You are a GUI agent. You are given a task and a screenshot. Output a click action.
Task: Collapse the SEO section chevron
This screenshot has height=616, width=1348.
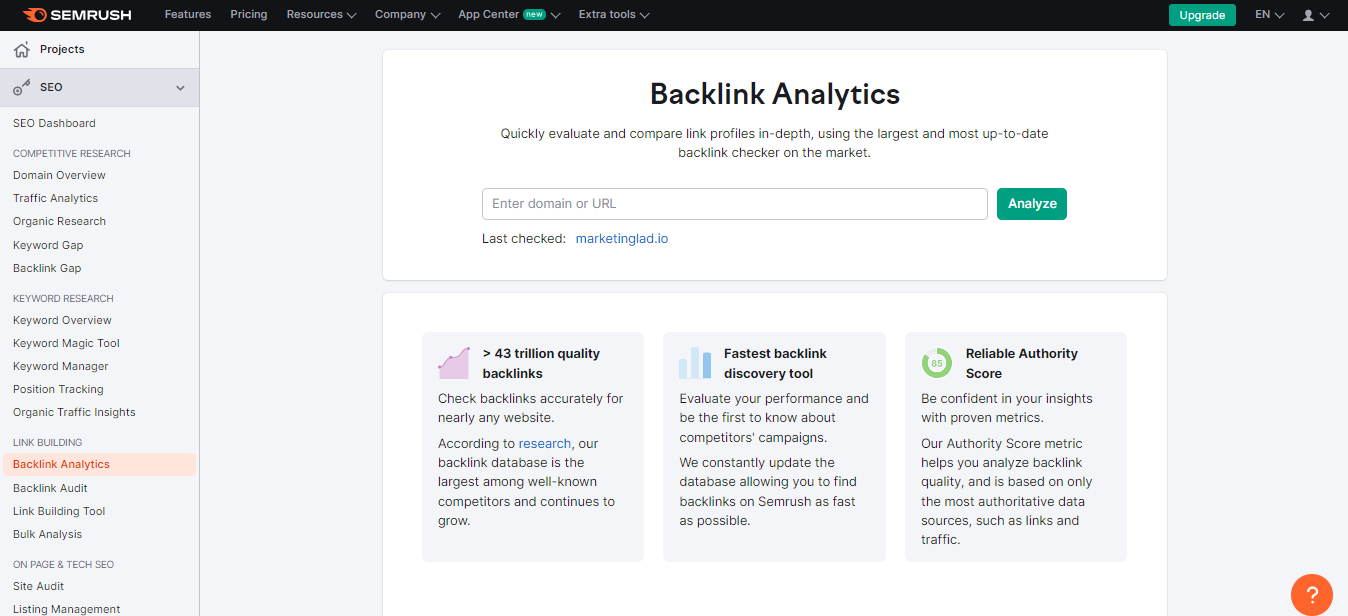tap(181, 88)
